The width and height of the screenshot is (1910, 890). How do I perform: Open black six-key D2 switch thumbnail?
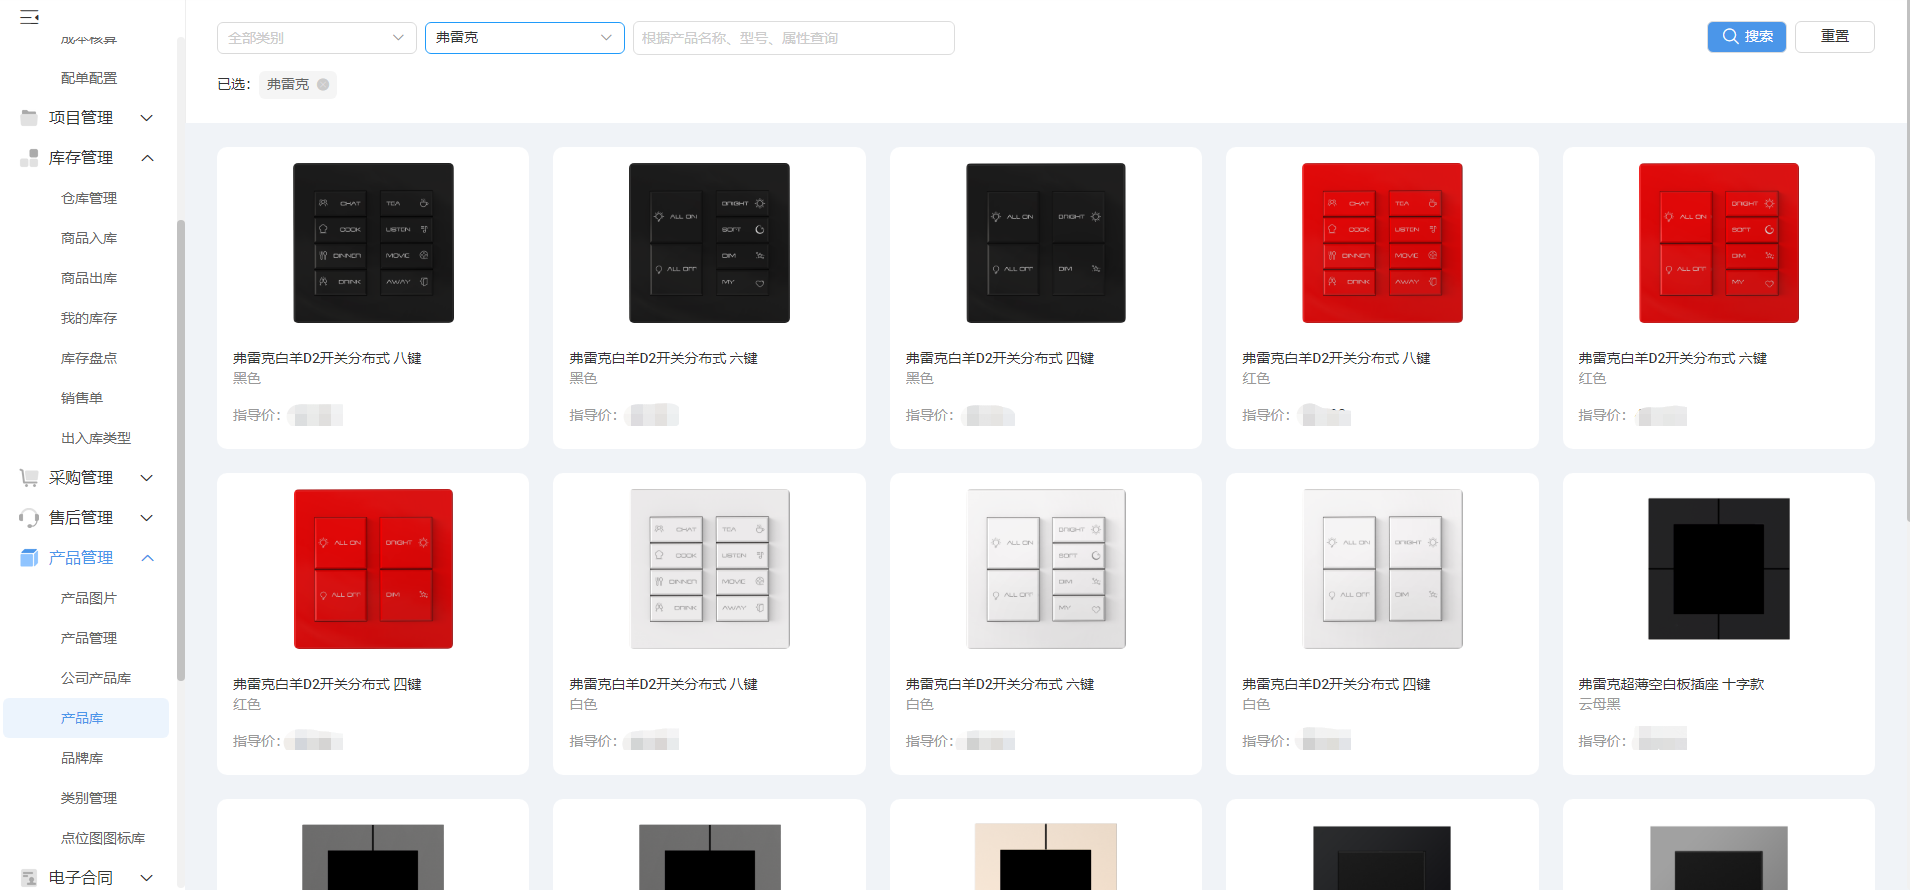pyautogui.click(x=709, y=243)
